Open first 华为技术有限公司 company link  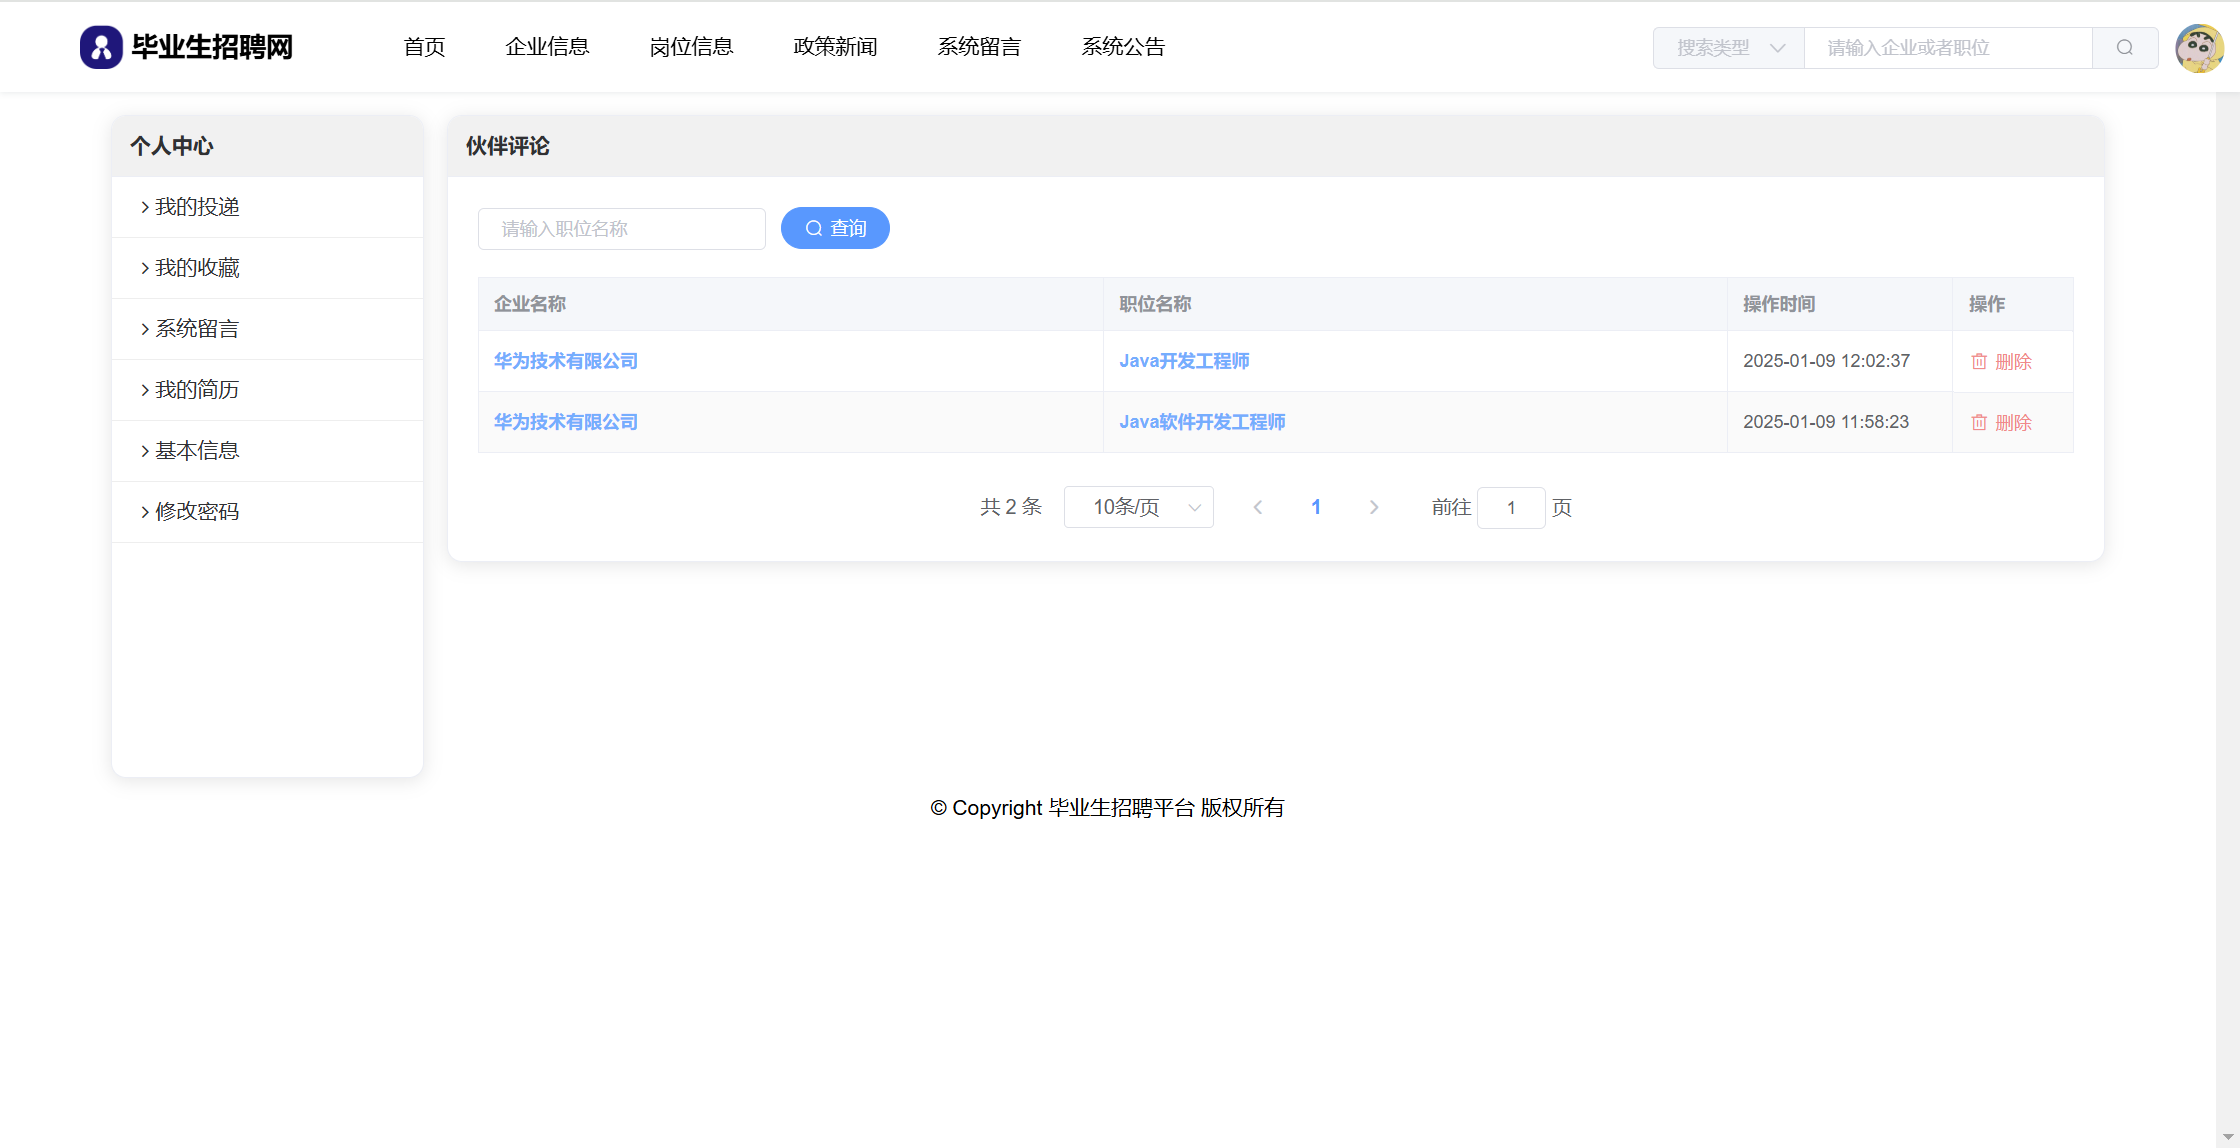566,361
